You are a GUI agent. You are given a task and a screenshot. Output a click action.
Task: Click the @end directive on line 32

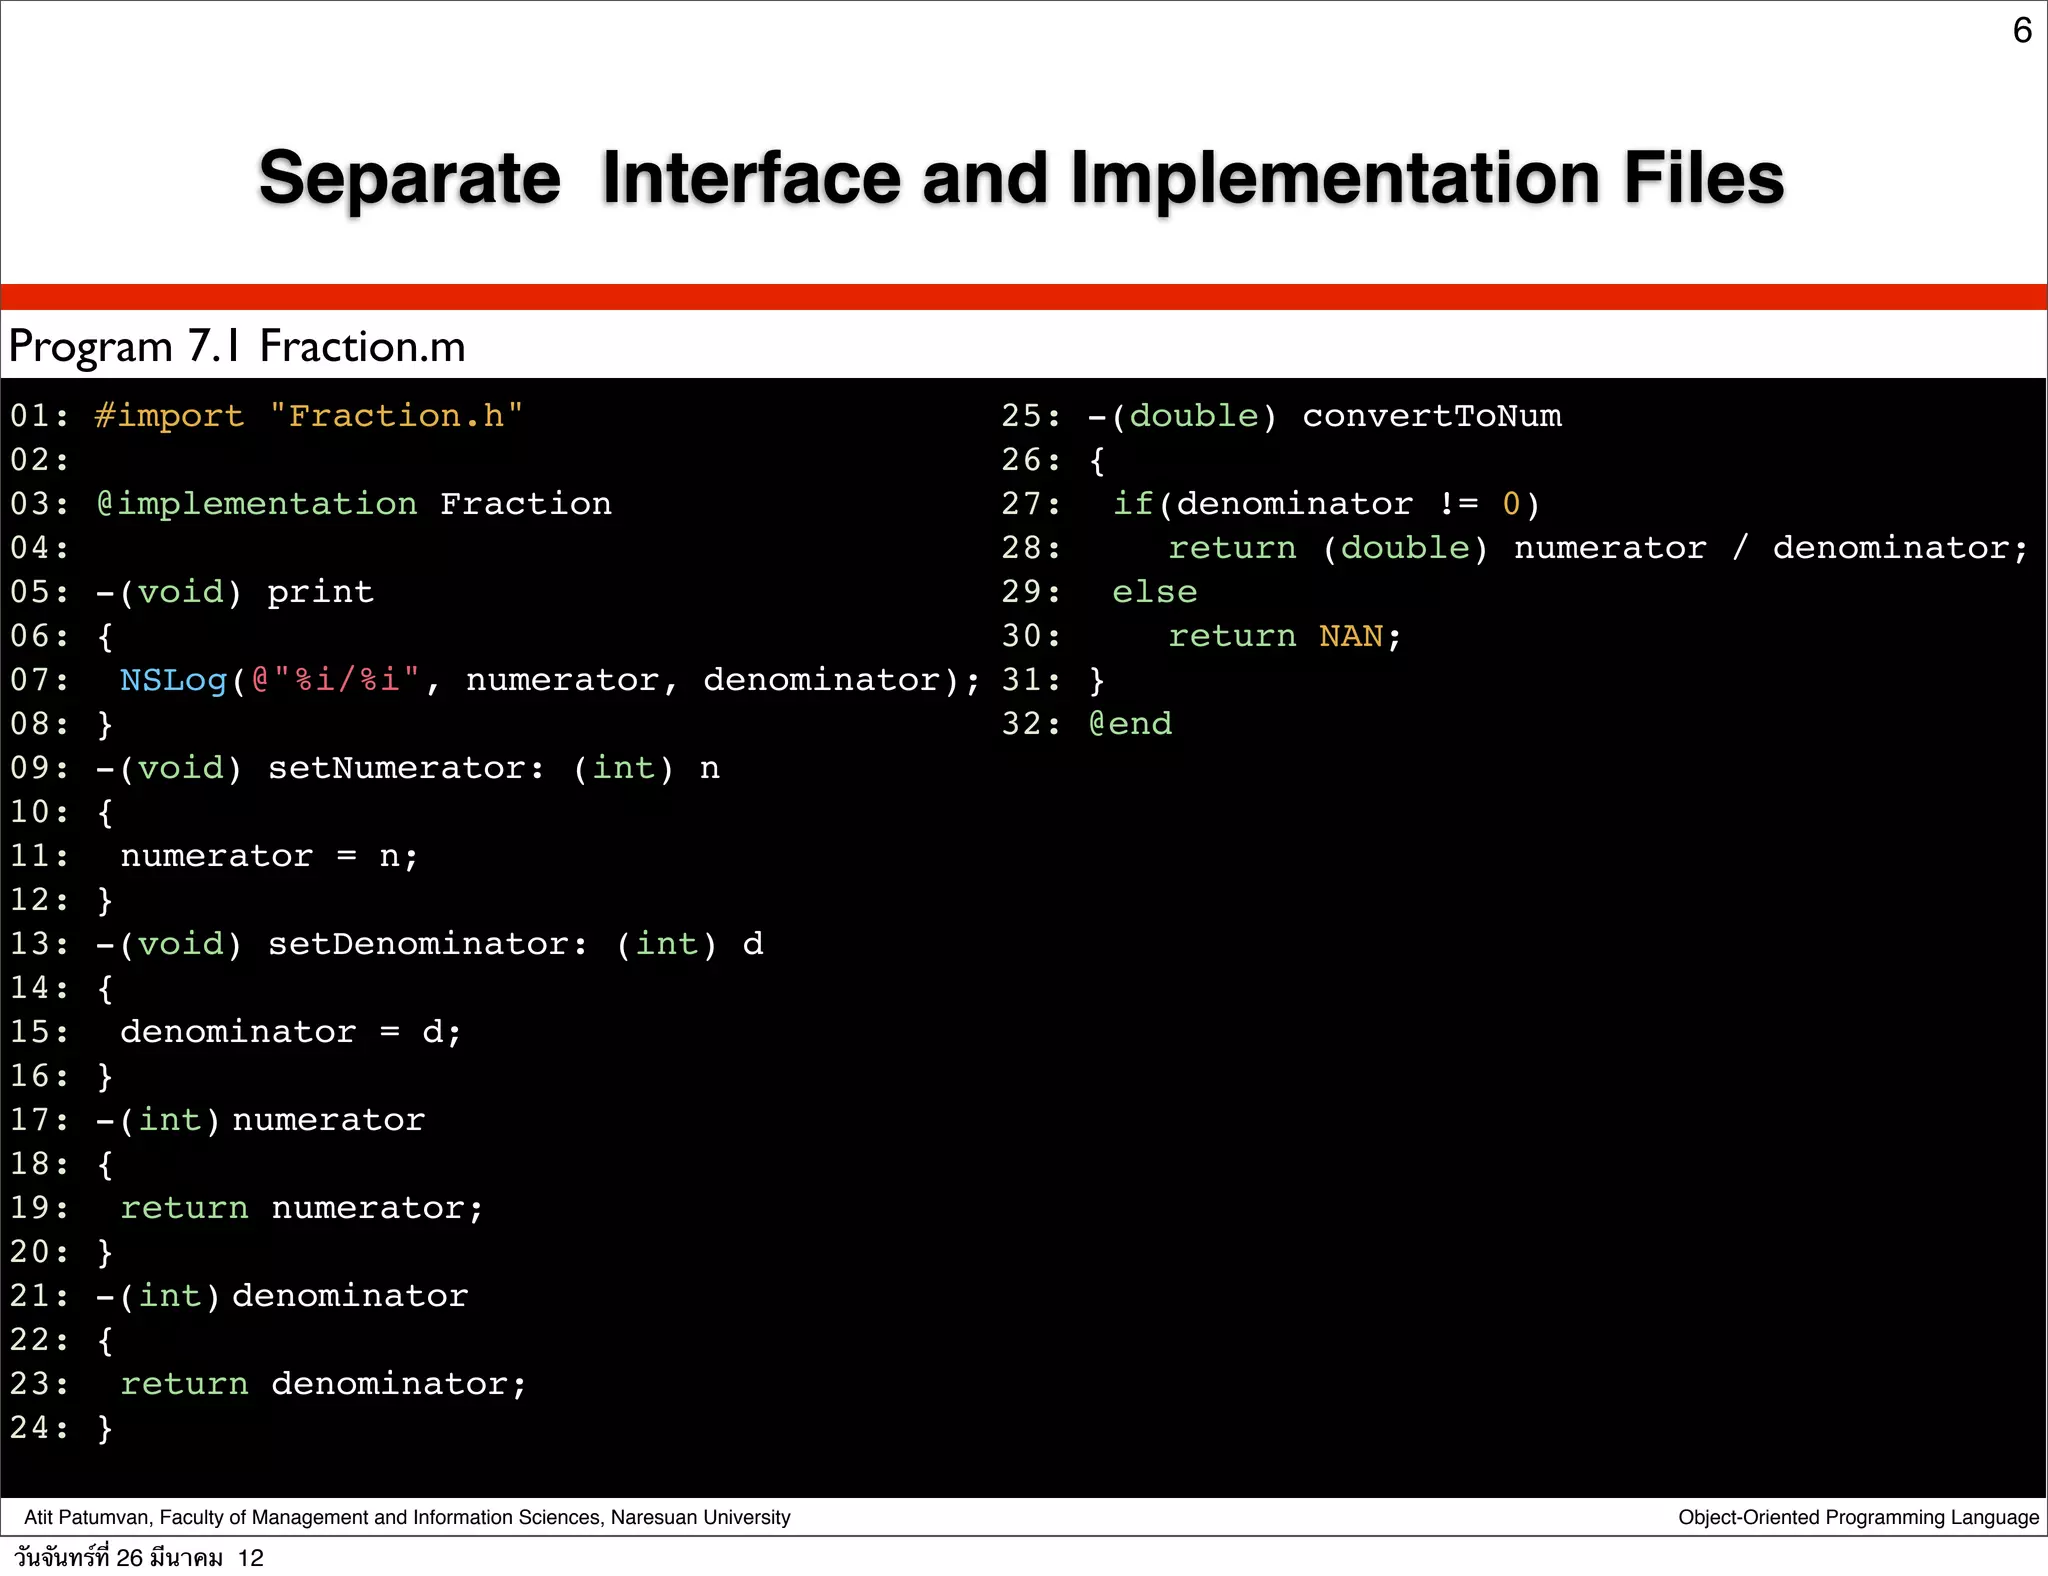click(1130, 724)
